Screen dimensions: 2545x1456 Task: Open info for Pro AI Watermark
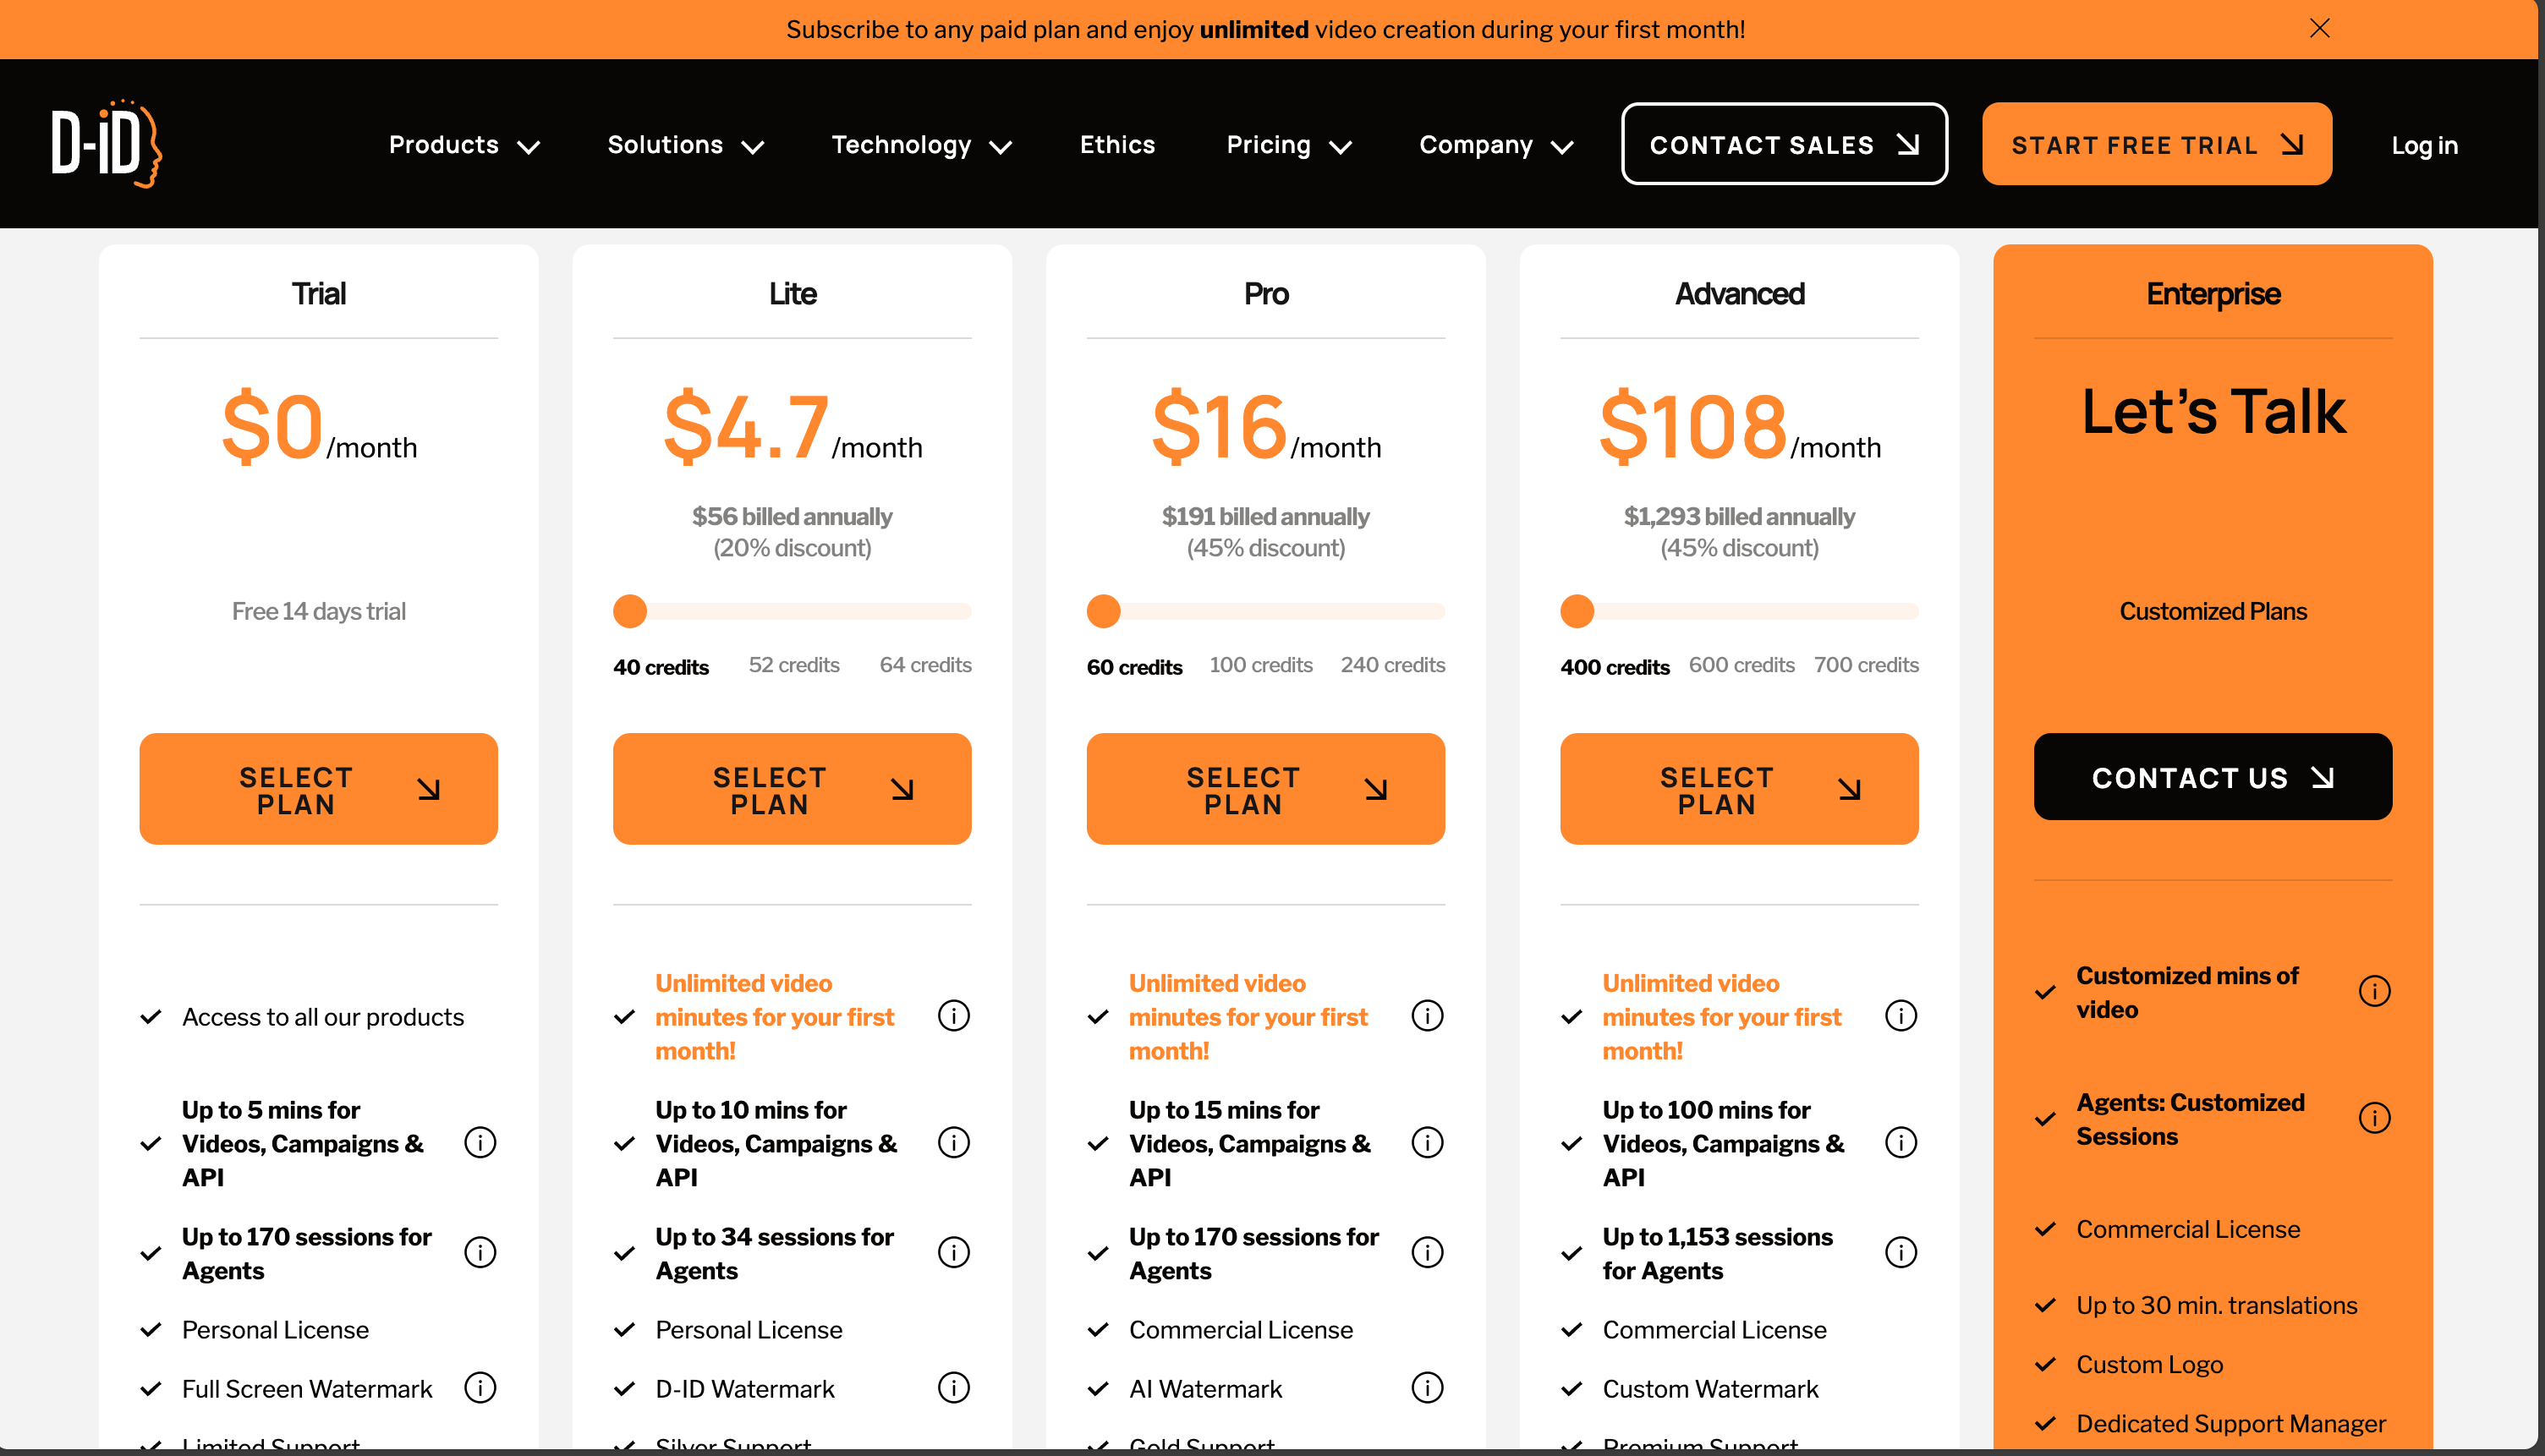tap(1427, 1388)
